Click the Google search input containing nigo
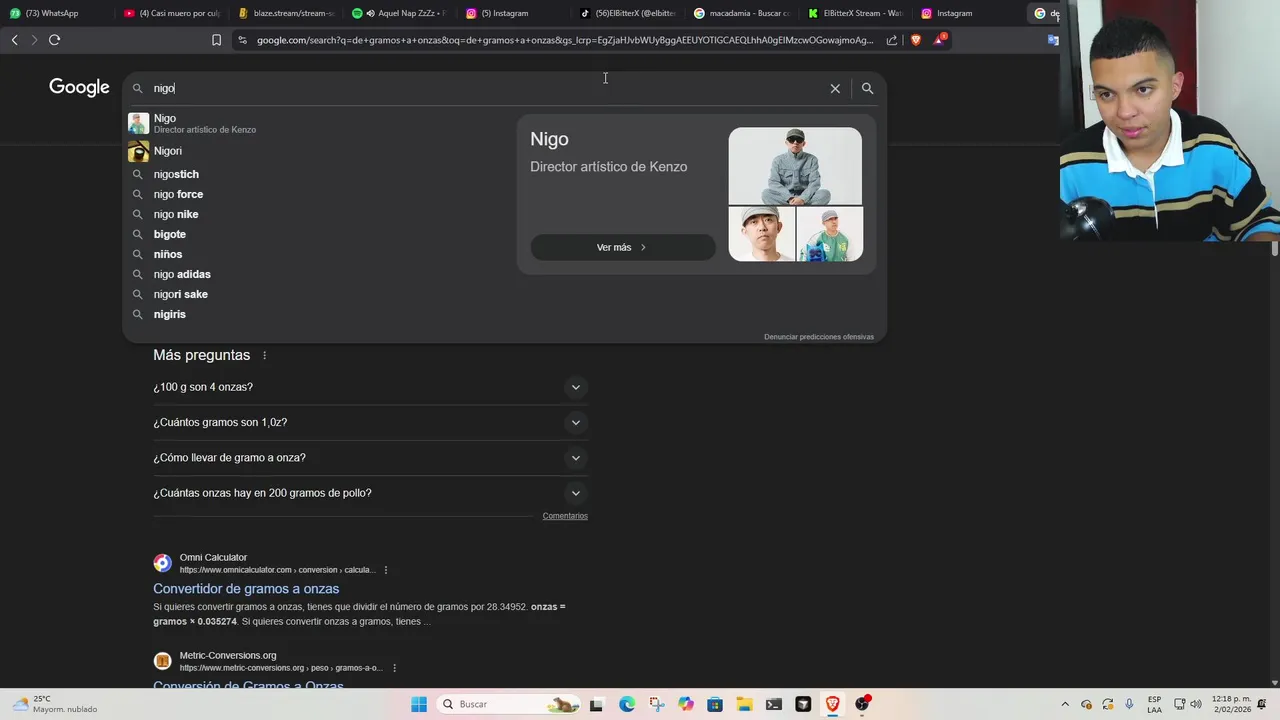 click(x=485, y=88)
